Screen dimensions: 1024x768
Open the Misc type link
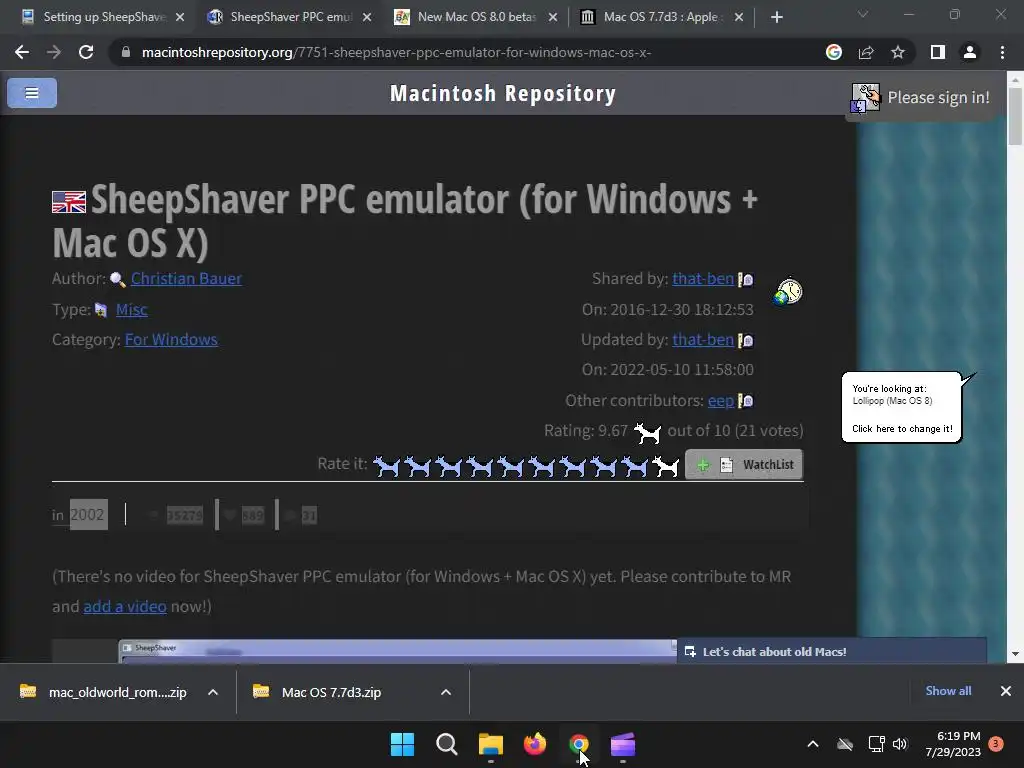(x=131, y=310)
